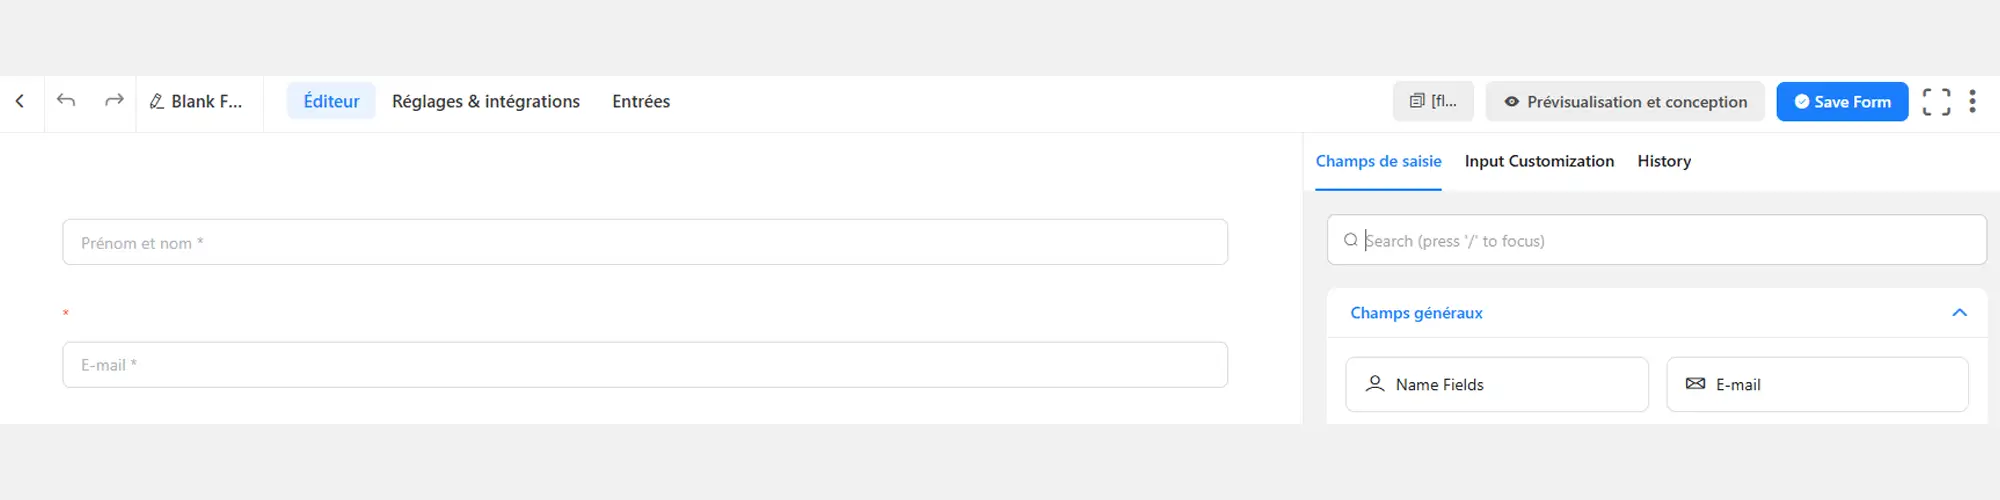The width and height of the screenshot is (2000, 500).
Task: Redo the last form change
Action: [114, 101]
